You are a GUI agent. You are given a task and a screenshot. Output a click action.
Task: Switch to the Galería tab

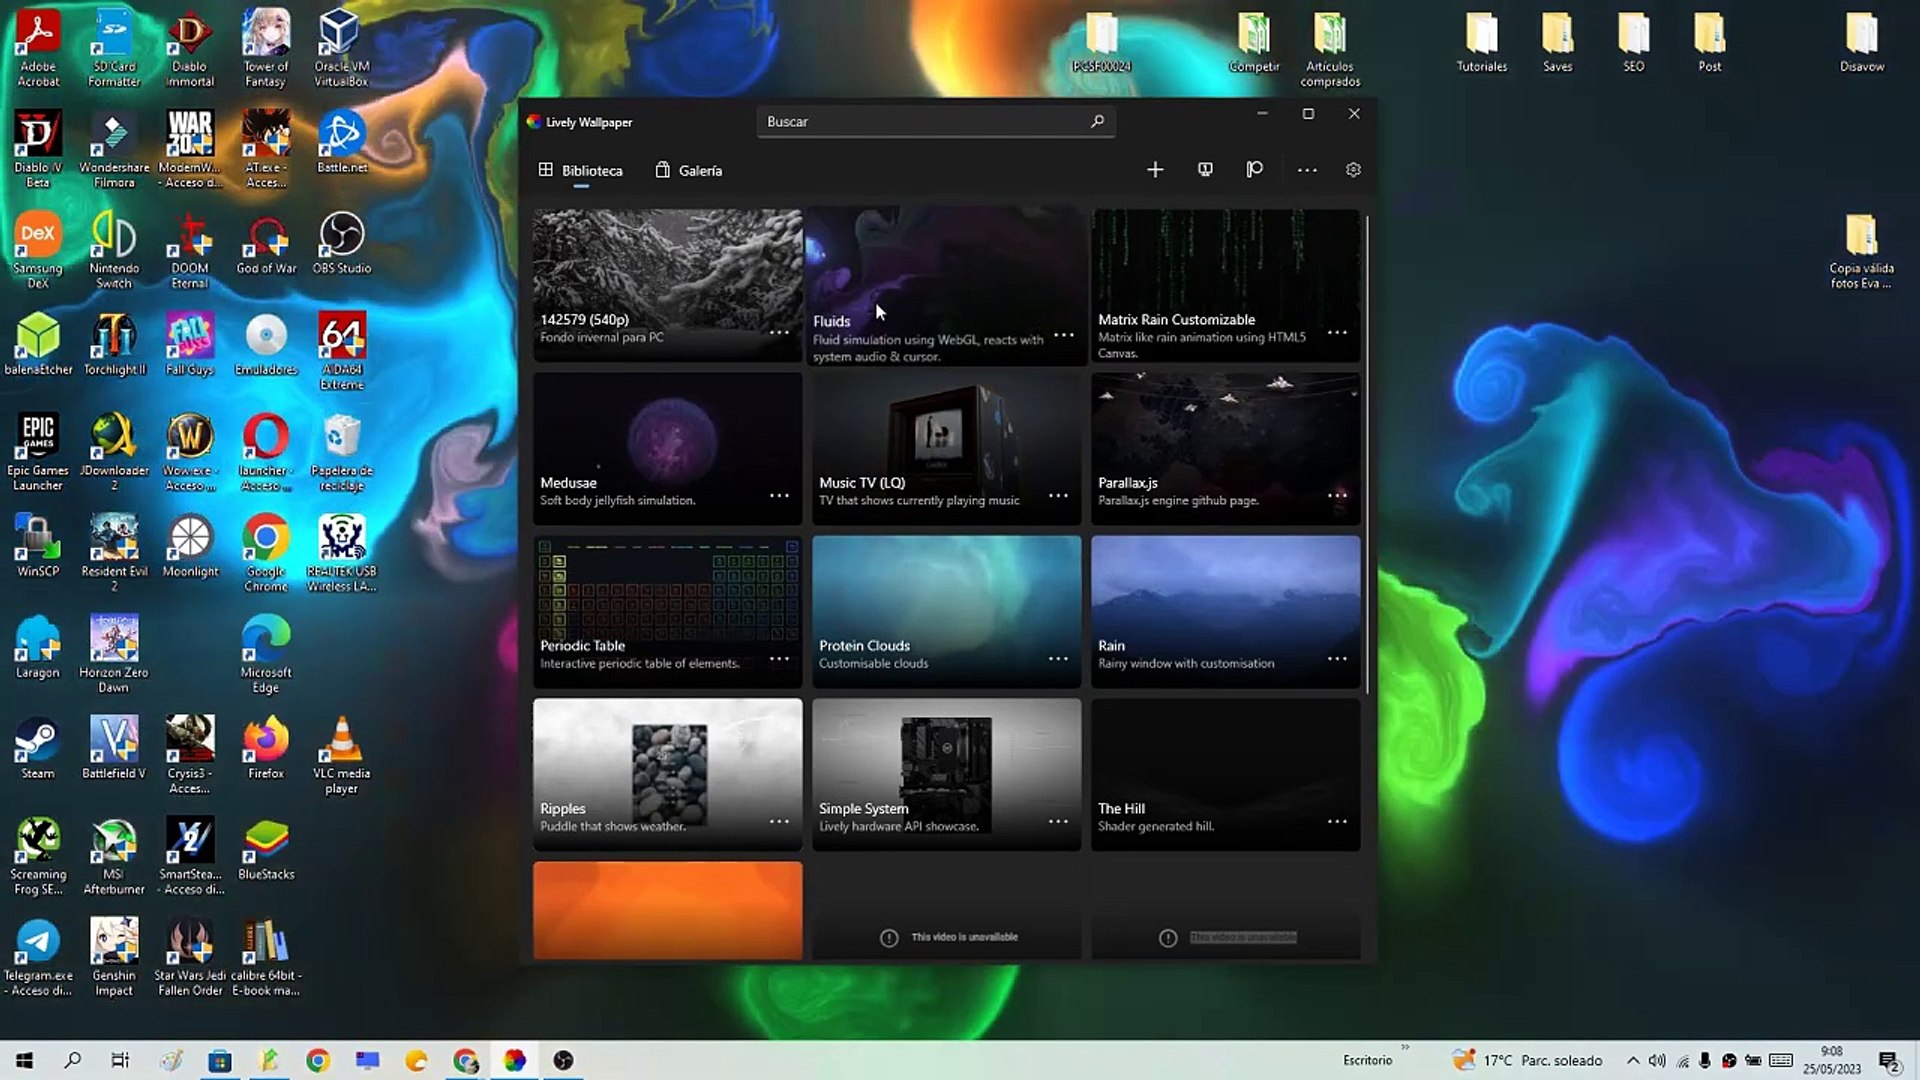688,170
